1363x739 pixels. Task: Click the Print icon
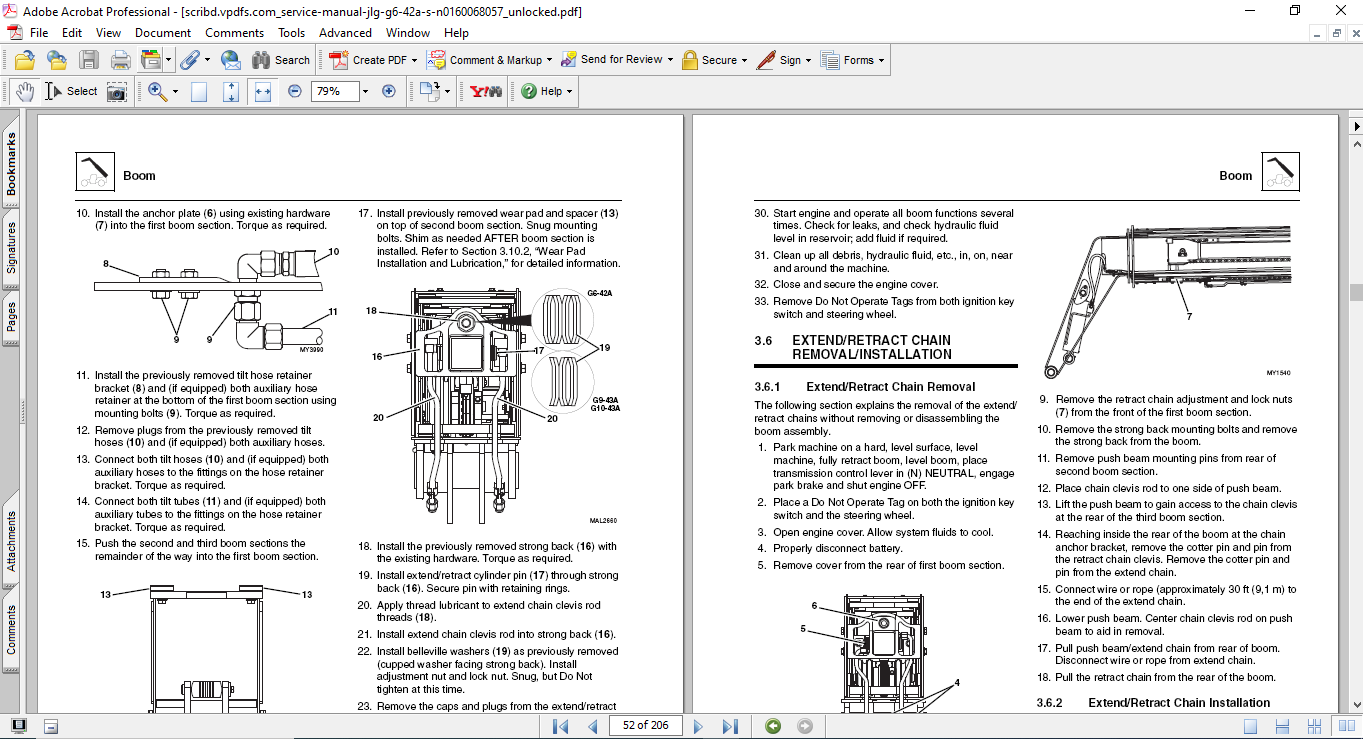[x=120, y=60]
